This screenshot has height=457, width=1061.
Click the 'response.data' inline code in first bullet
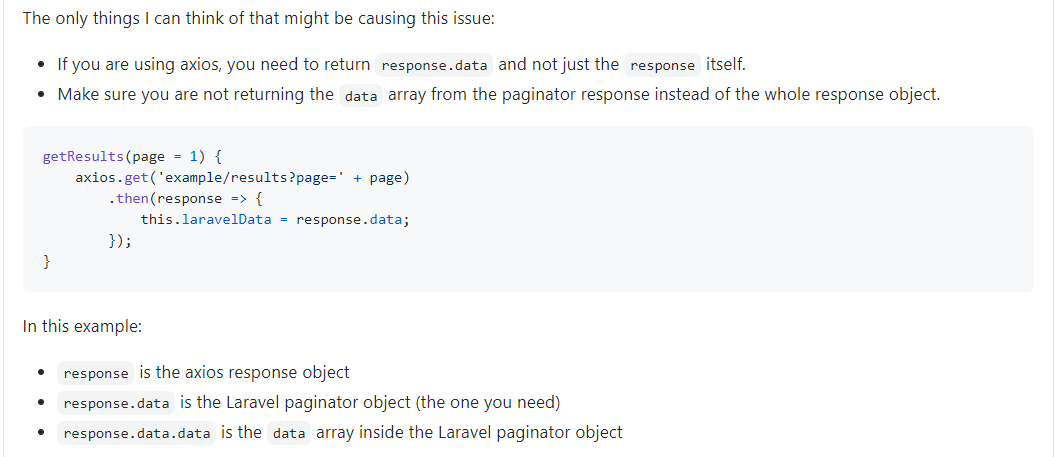click(434, 65)
